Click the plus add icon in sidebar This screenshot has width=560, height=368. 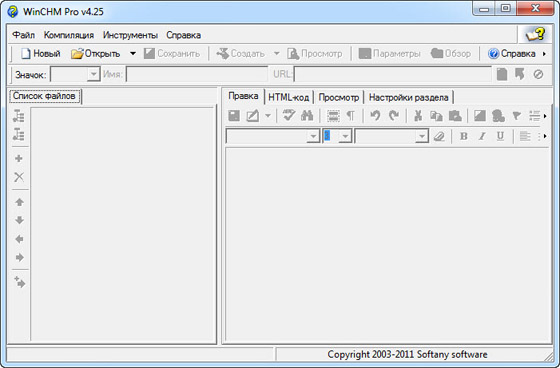pos(19,158)
